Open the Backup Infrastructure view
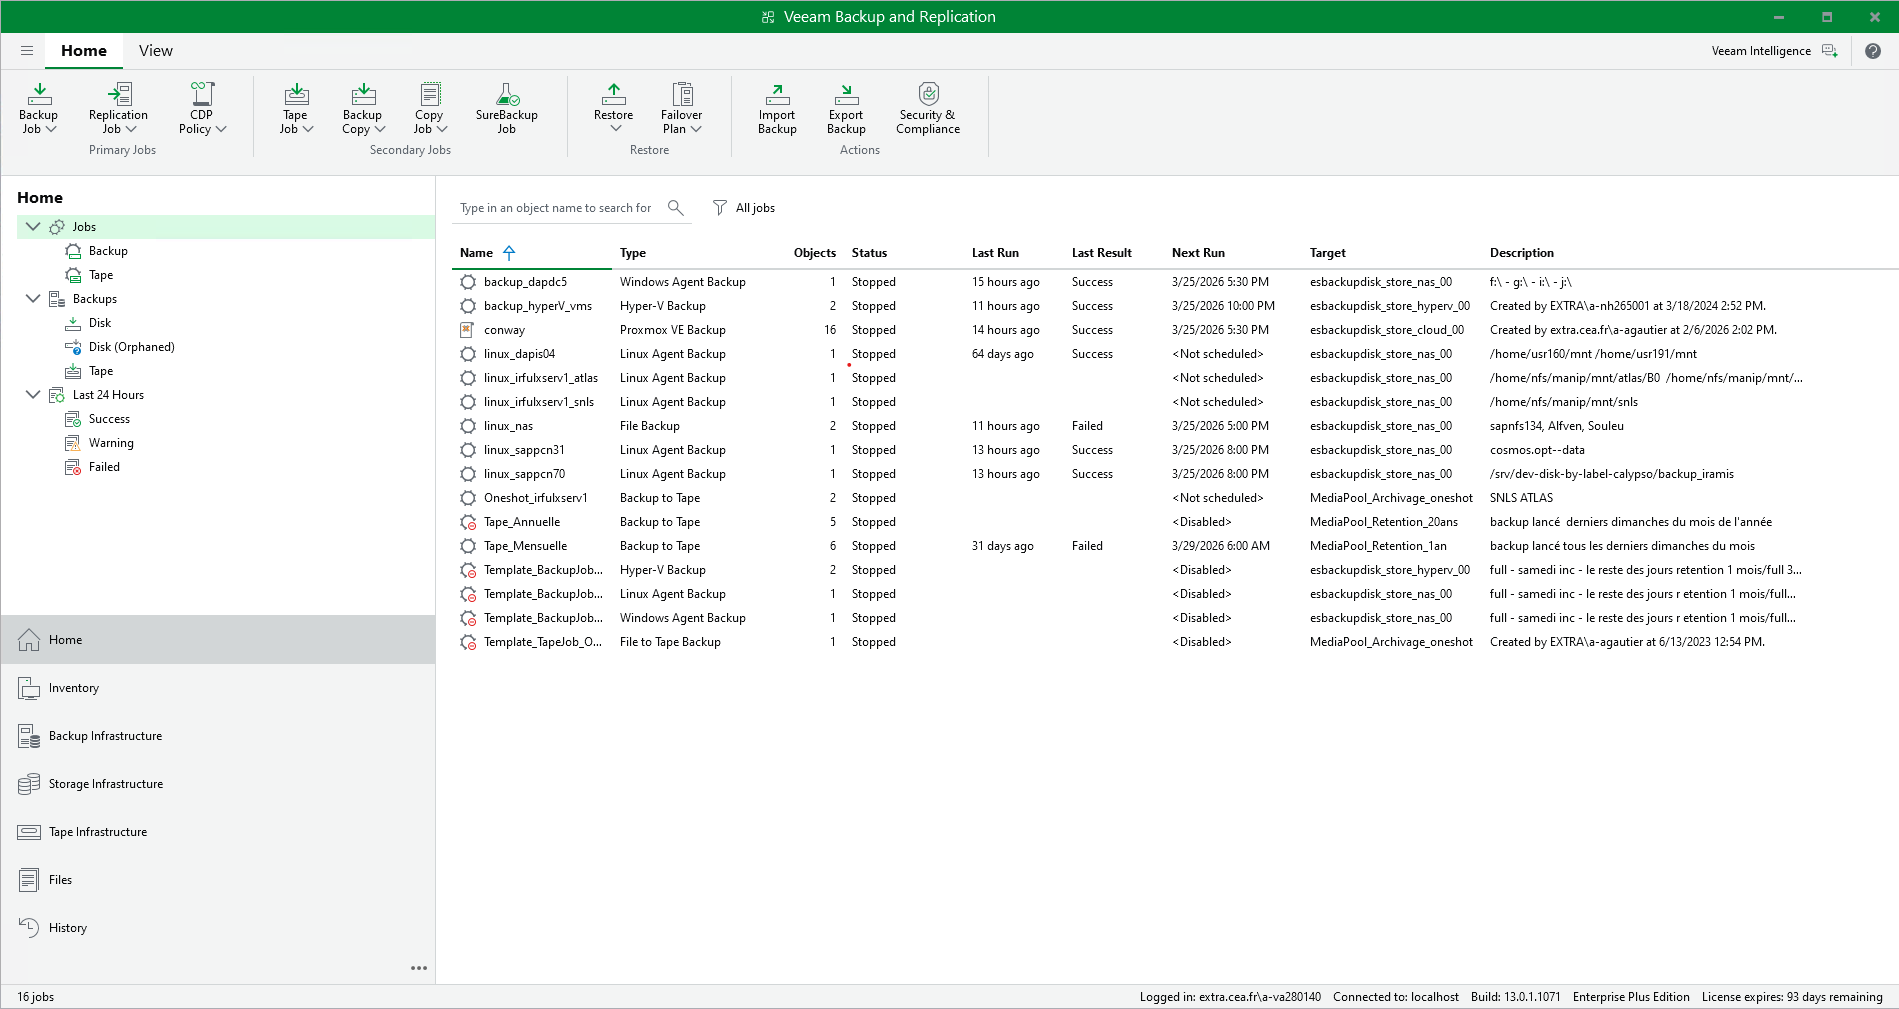Viewport: 1899px width, 1009px height. pos(105,736)
